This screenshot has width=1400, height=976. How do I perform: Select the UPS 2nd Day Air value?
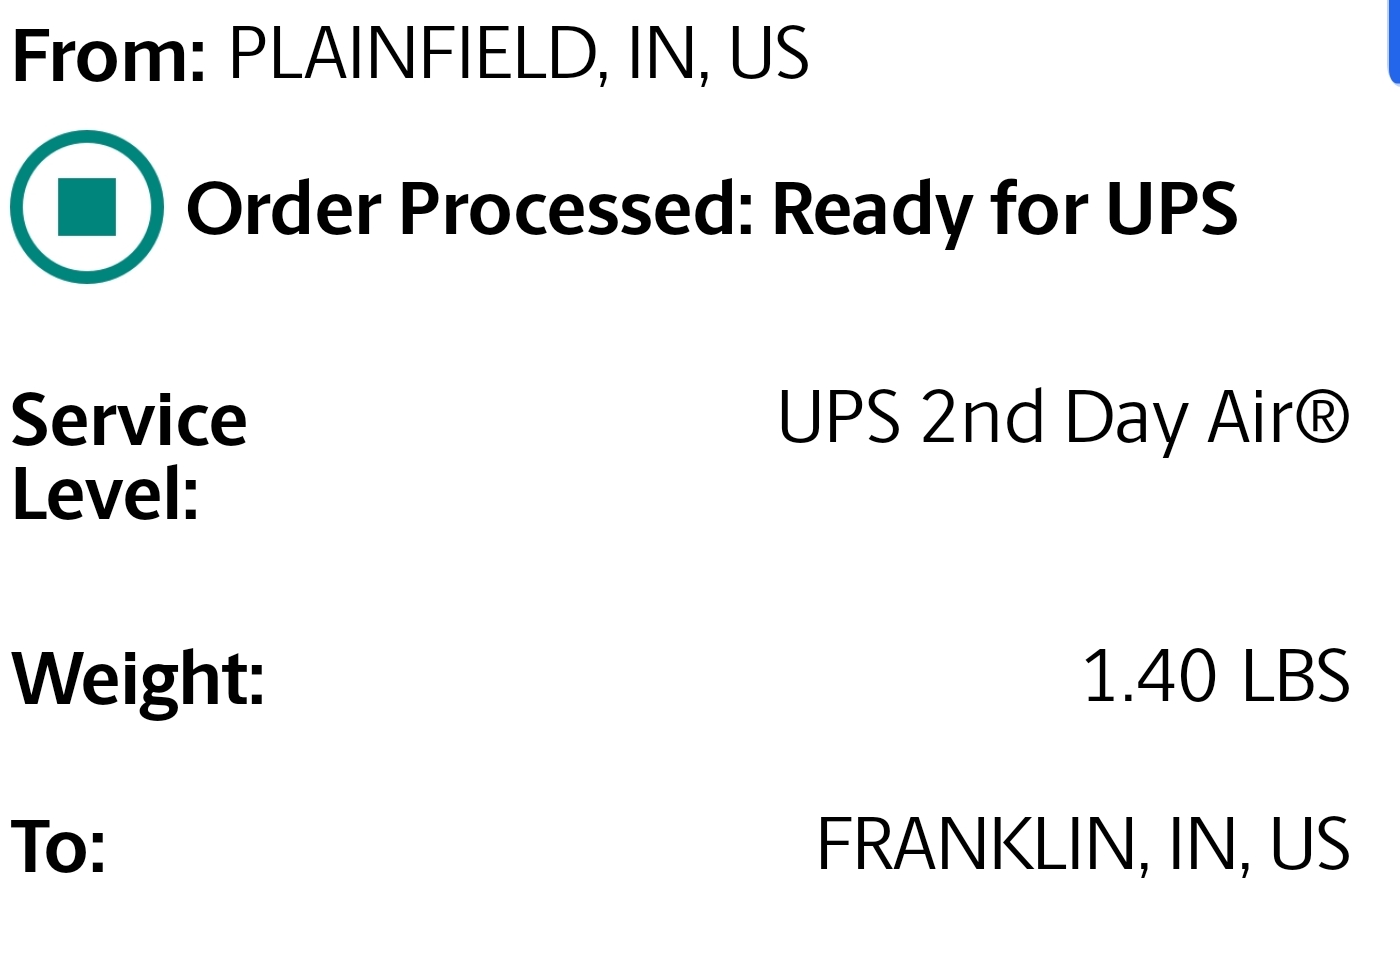pyautogui.click(x=1064, y=418)
